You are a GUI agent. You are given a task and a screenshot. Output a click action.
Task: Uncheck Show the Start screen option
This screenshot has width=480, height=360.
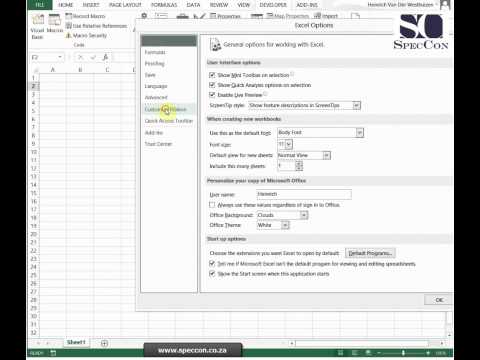tap(212, 274)
